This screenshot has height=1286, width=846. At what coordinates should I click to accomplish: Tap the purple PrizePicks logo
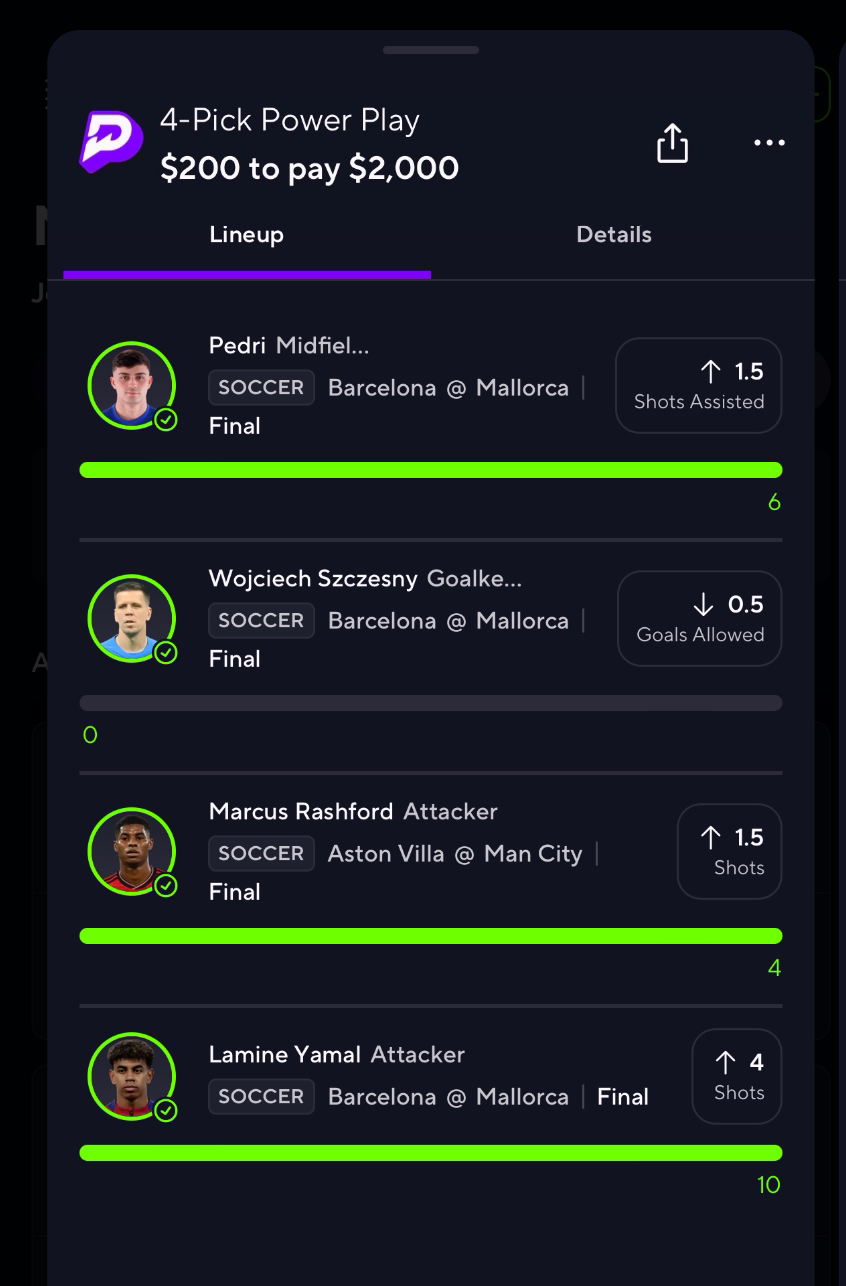(111, 142)
